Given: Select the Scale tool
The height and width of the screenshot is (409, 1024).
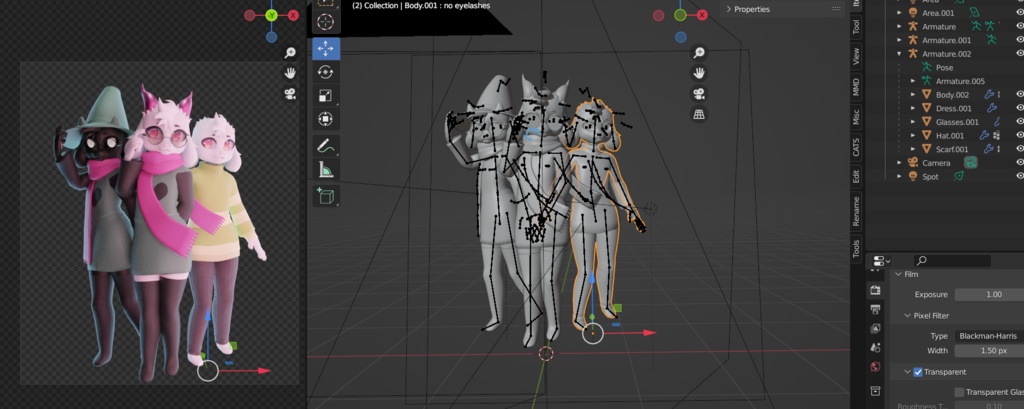Looking at the screenshot, I should point(325,95).
